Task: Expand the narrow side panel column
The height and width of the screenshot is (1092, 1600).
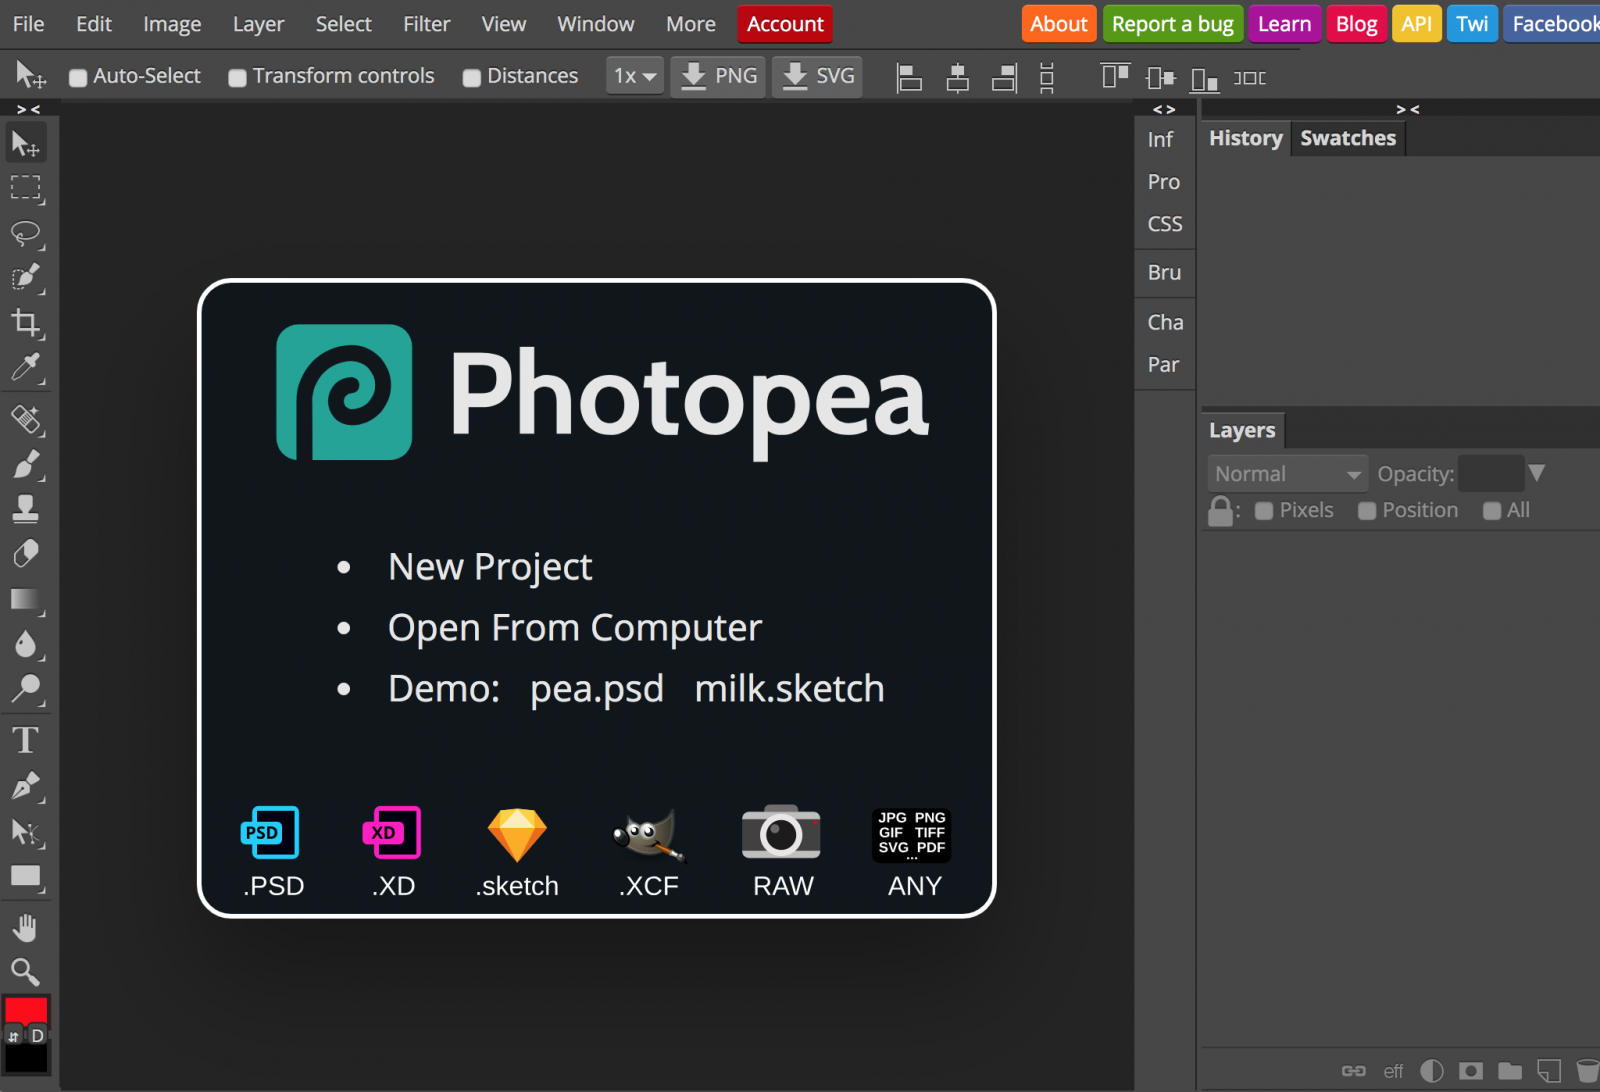Action: point(1164,109)
